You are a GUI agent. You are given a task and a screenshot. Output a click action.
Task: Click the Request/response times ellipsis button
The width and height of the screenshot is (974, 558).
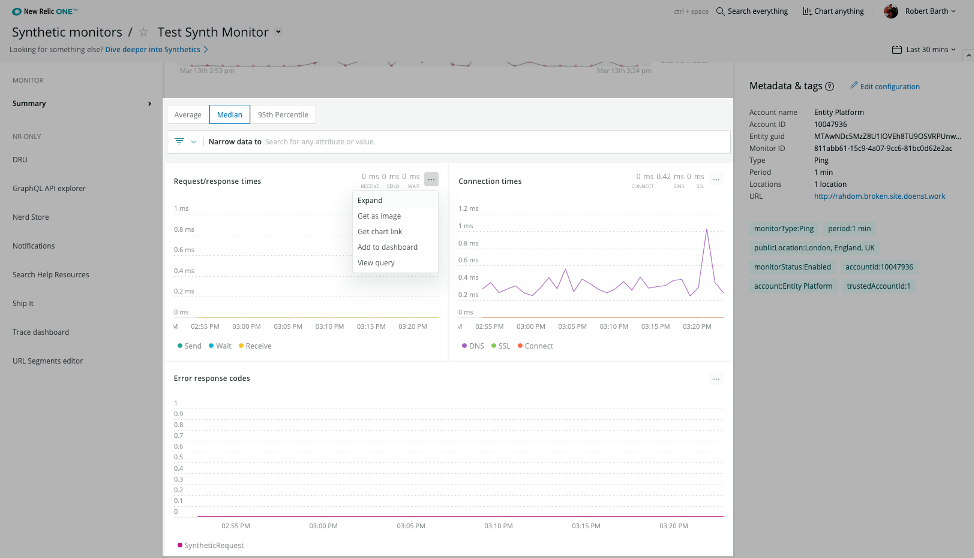[431, 179]
